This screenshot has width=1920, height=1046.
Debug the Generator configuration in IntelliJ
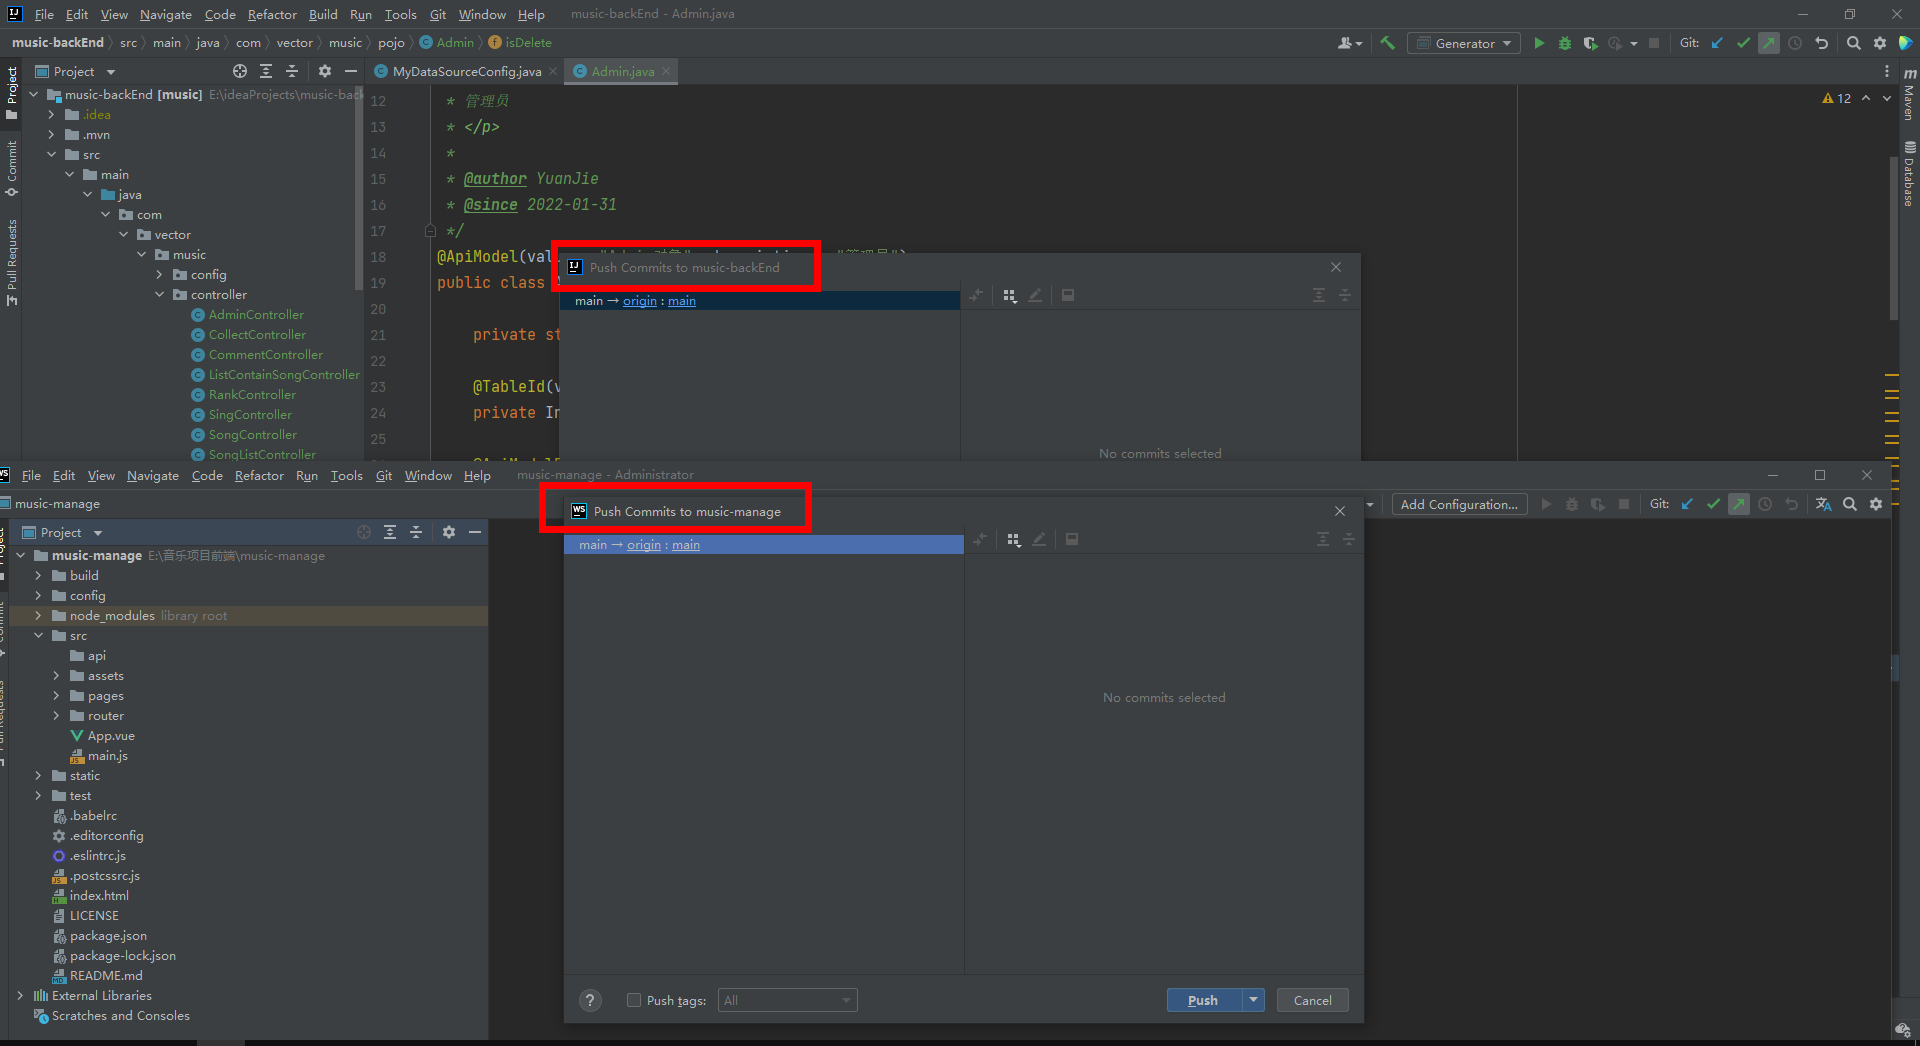(x=1565, y=43)
